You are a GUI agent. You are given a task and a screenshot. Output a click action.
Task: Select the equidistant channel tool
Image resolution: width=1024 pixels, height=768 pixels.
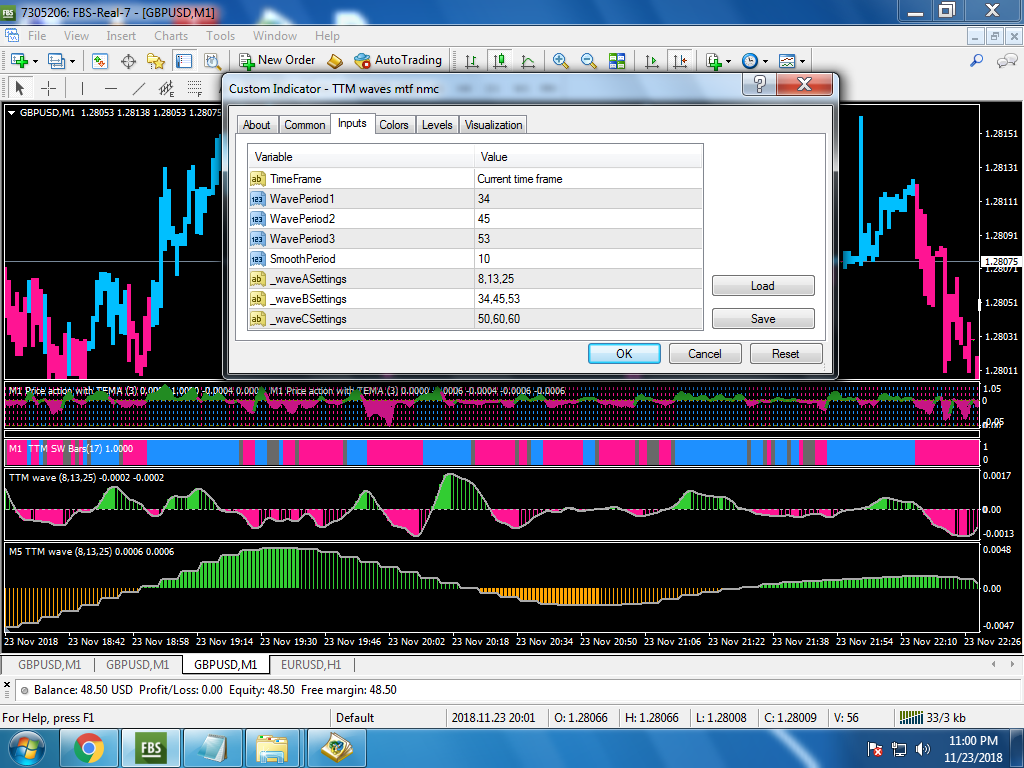[167, 88]
